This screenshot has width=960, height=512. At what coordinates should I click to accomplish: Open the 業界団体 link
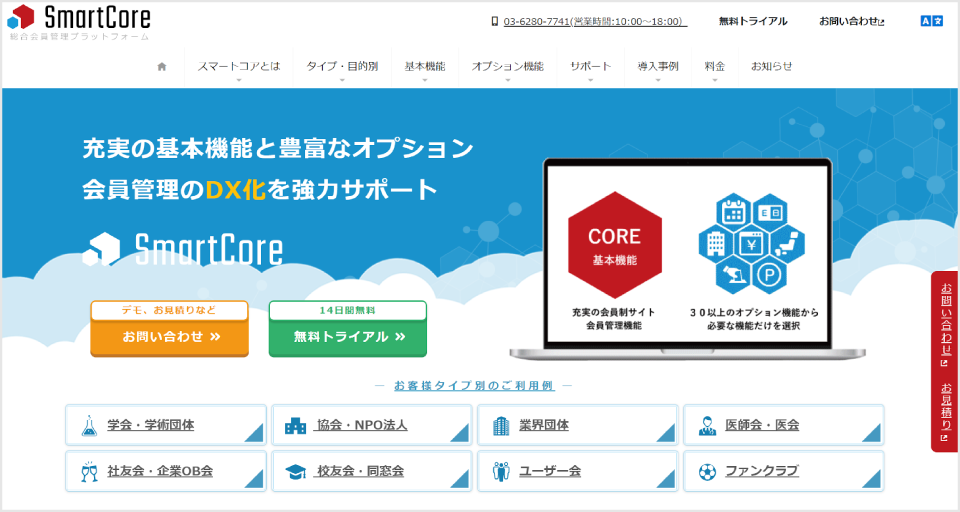click(x=544, y=425)
